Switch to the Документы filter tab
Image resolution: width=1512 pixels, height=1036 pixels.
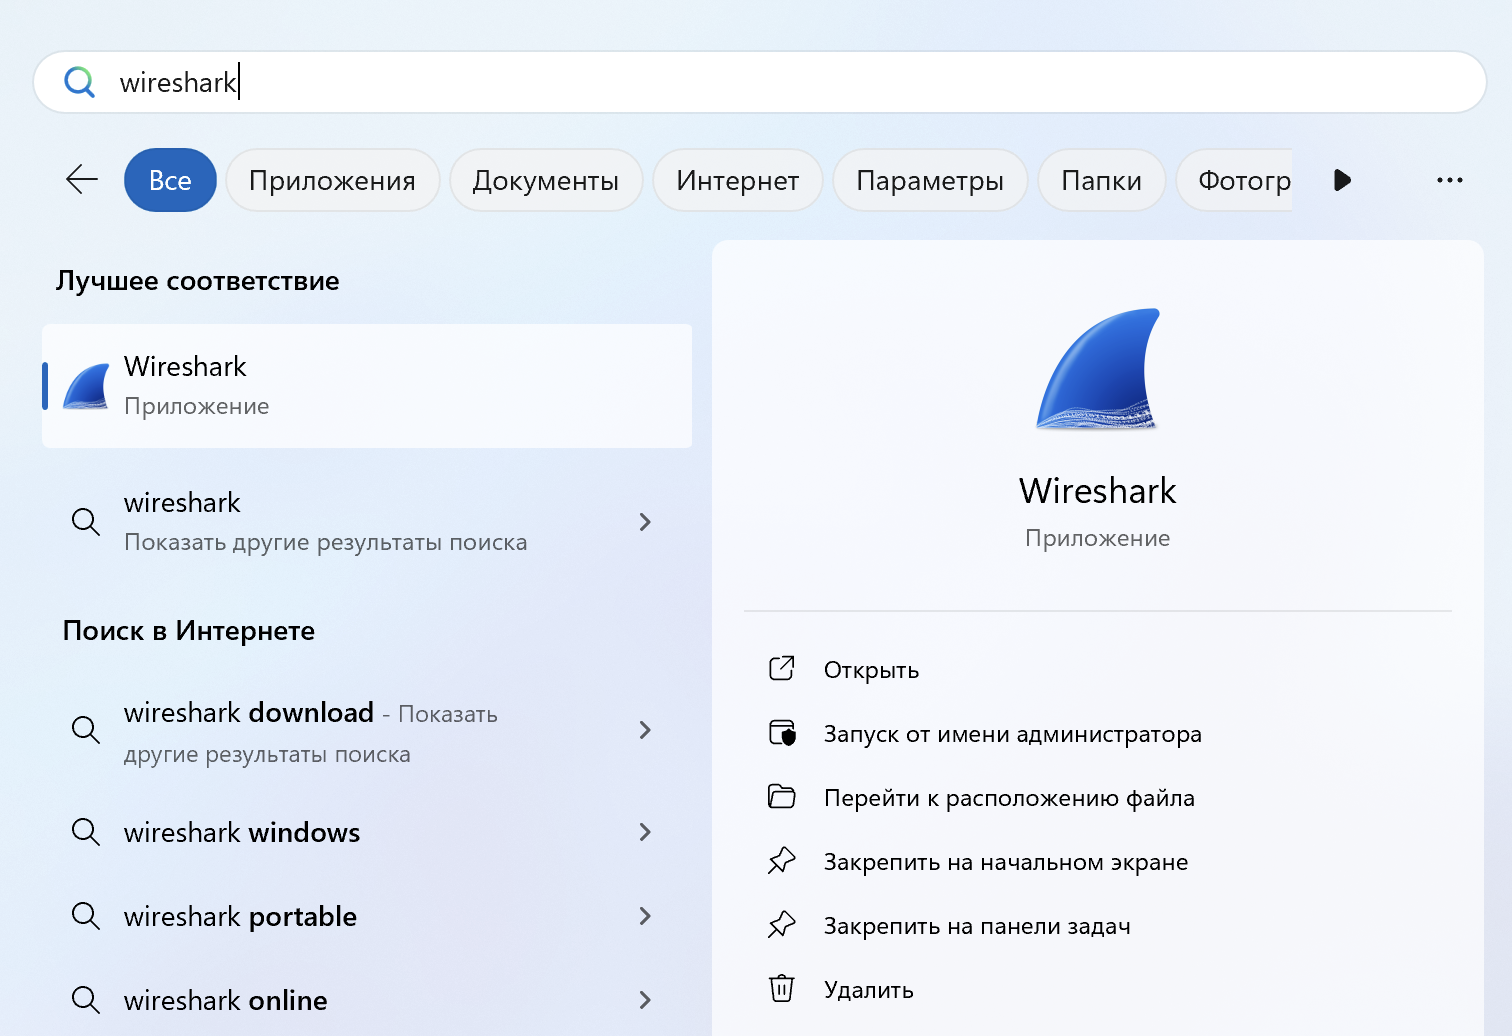pos(546,180)
